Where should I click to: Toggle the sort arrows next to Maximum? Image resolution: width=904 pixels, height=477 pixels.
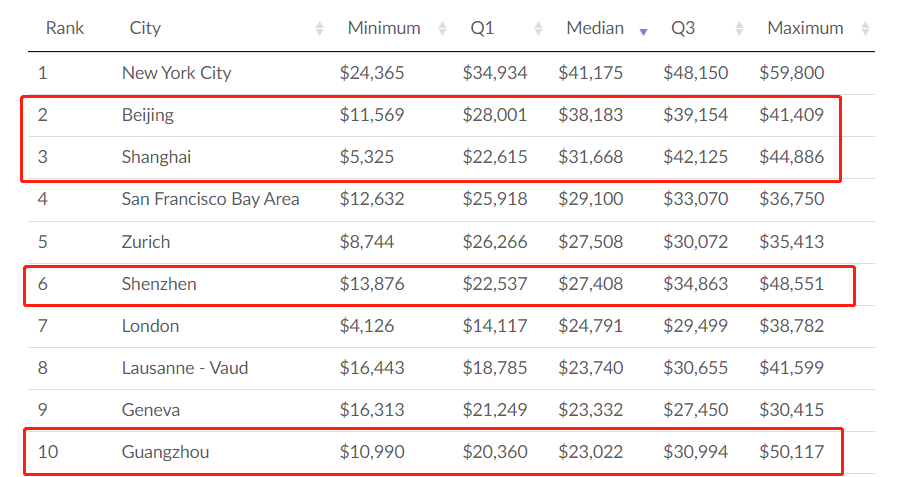point(865,29)
